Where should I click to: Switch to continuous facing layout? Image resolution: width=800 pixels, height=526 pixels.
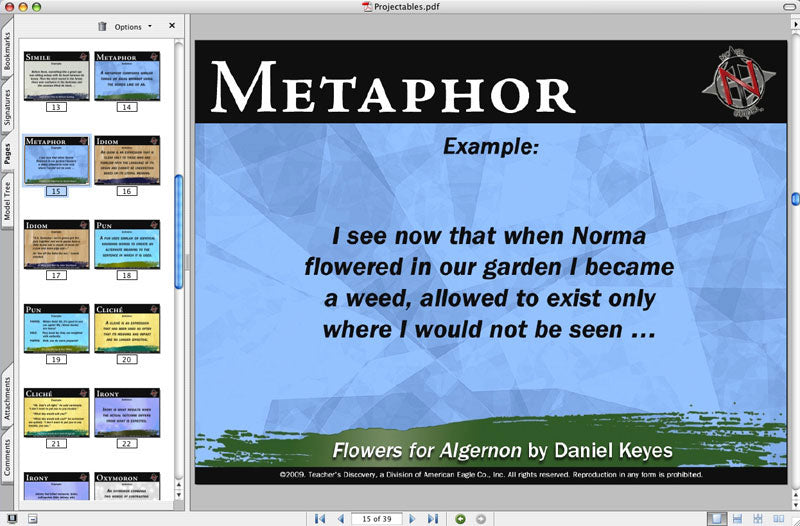pos(757,518)
